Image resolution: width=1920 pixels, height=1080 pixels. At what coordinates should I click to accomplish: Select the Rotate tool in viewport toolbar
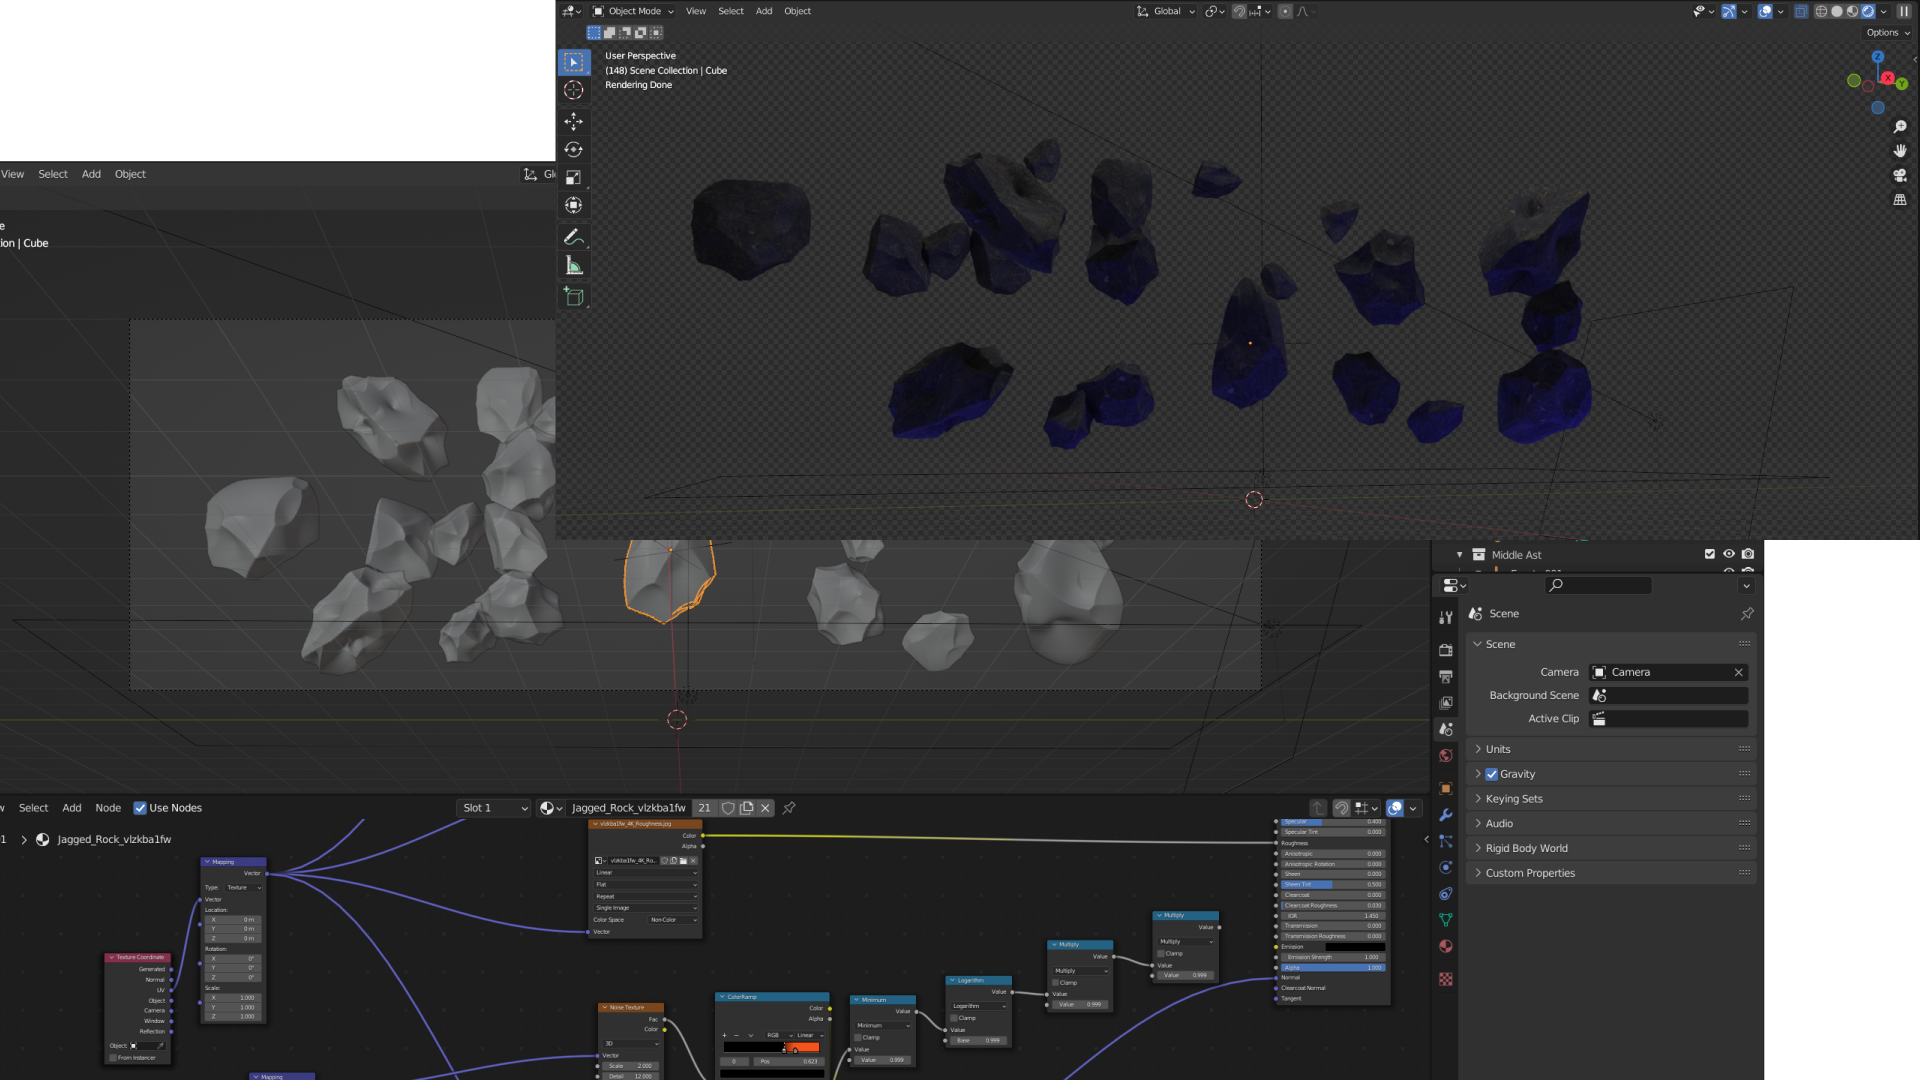(x=573, y=150)
